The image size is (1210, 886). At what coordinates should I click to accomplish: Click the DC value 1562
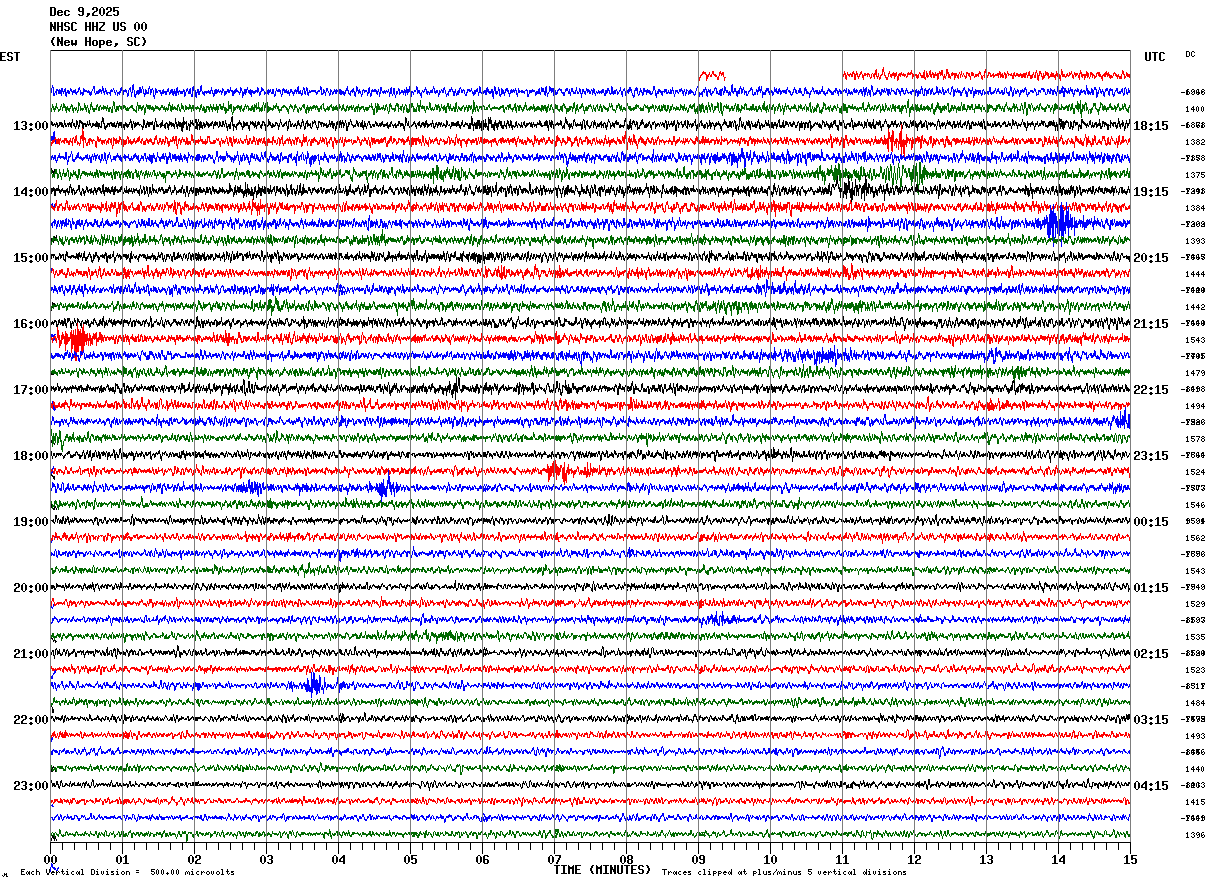click(1195, 538)
